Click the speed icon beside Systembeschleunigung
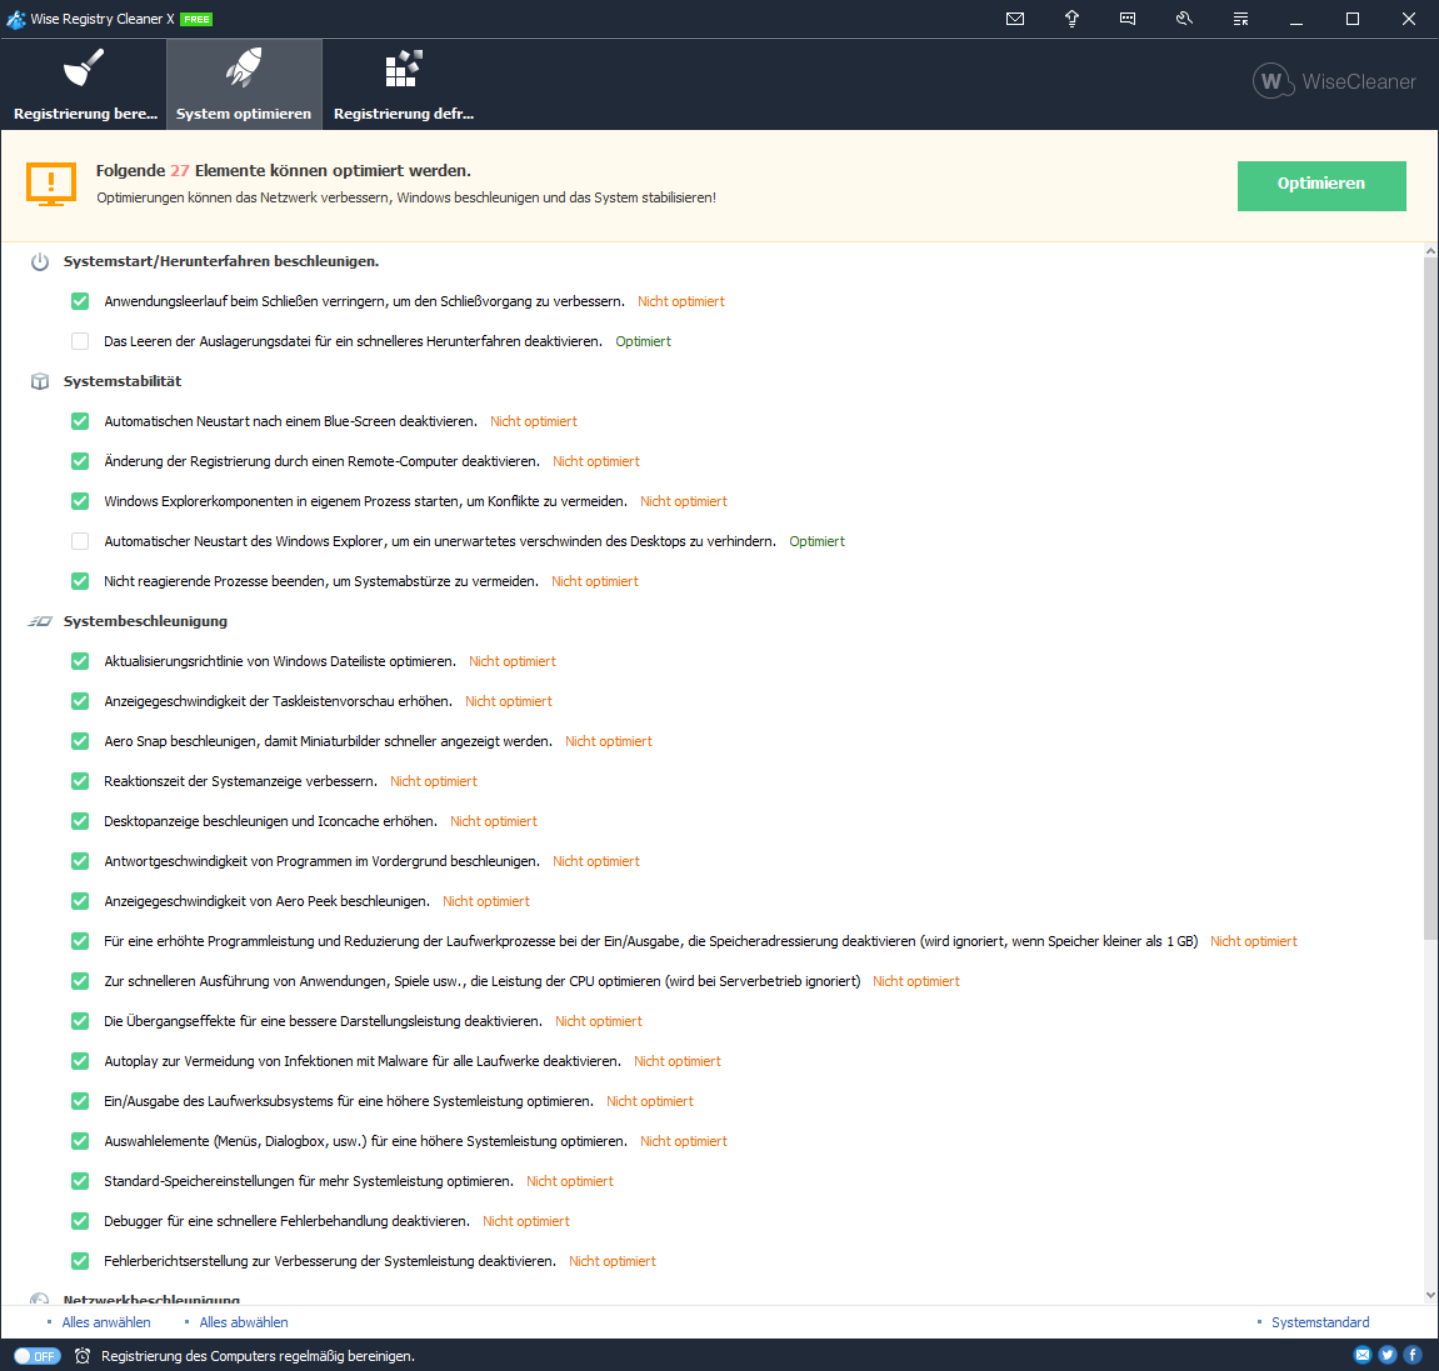1439x1371 pixels. pos(40,622)
